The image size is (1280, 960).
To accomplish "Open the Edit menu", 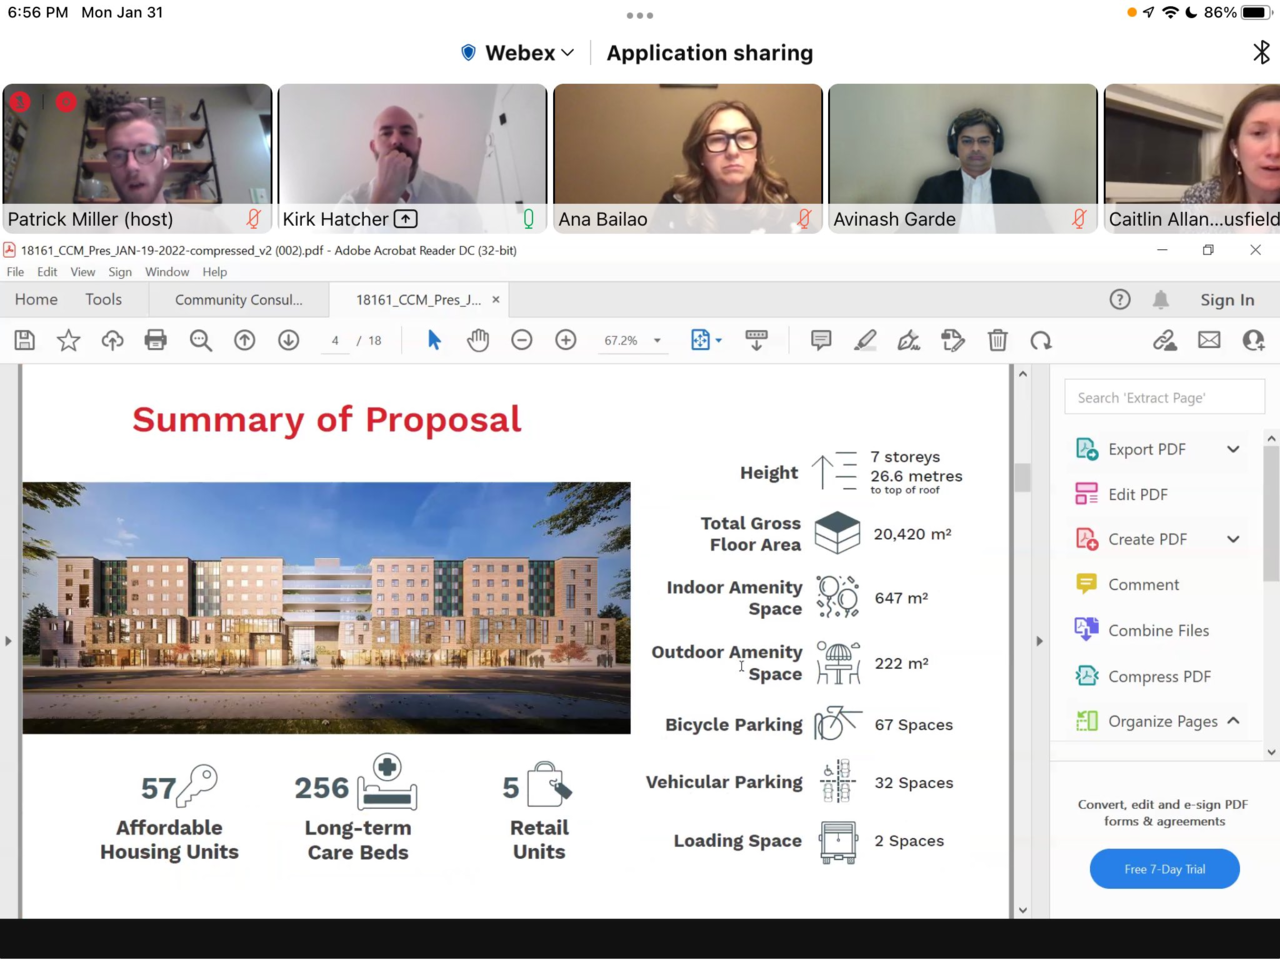I will pos(47,272).
